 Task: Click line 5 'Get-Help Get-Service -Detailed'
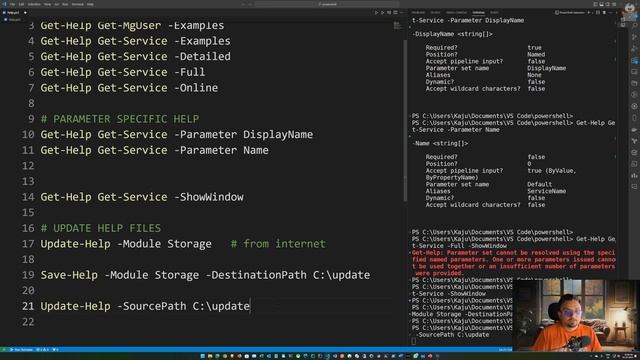point(135,56)
